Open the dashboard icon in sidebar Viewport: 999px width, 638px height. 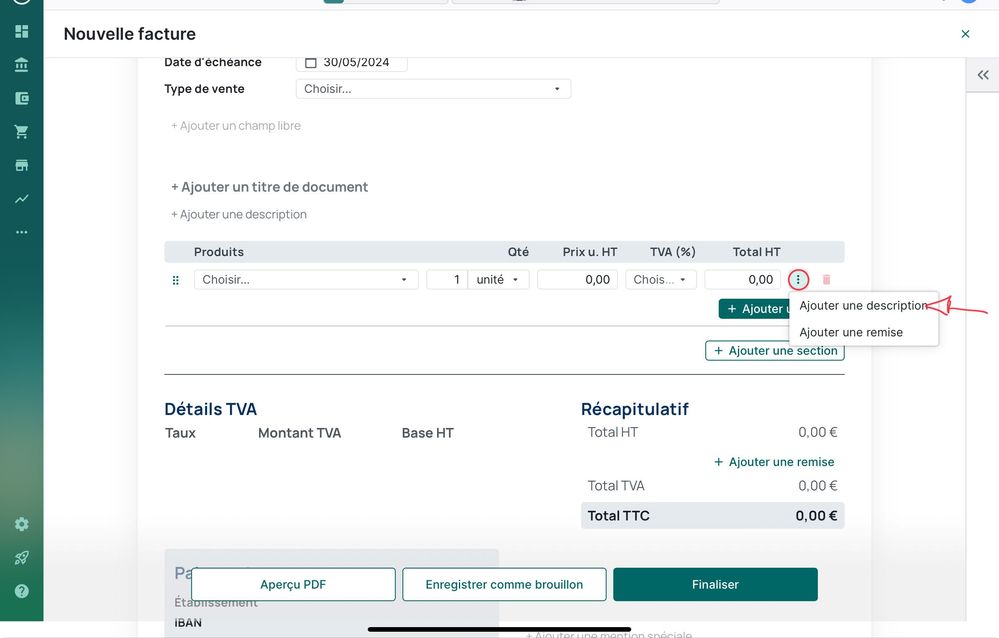(21, 31)
